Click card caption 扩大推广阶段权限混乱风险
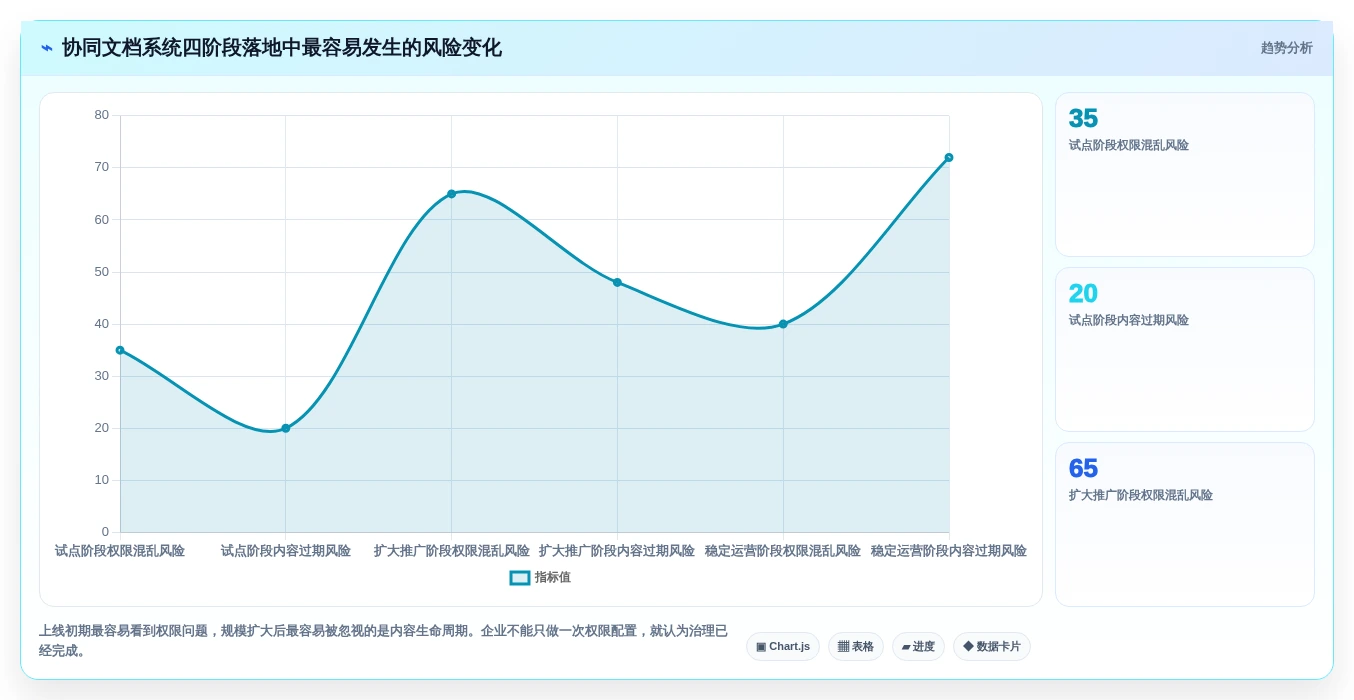The height and width of the screenshot is (700, 1354). [1141, 495]
